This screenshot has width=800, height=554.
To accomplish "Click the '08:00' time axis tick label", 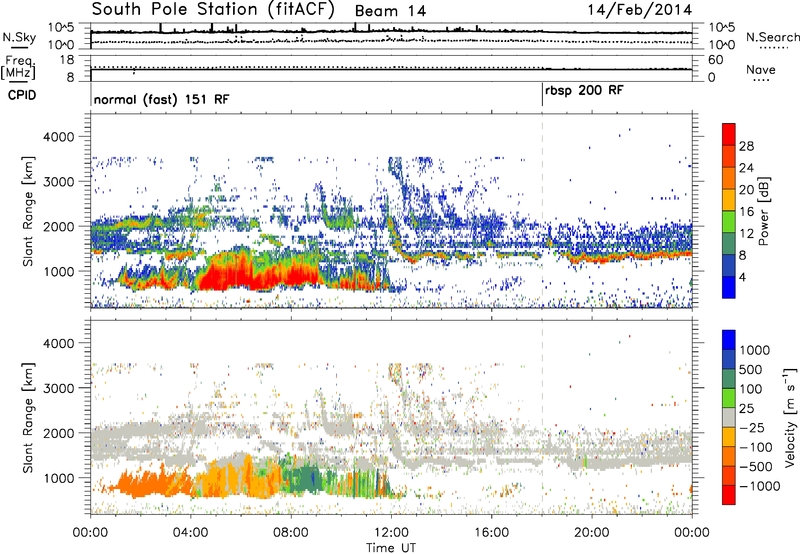I will pyautogui.click(x=291, y=533).
